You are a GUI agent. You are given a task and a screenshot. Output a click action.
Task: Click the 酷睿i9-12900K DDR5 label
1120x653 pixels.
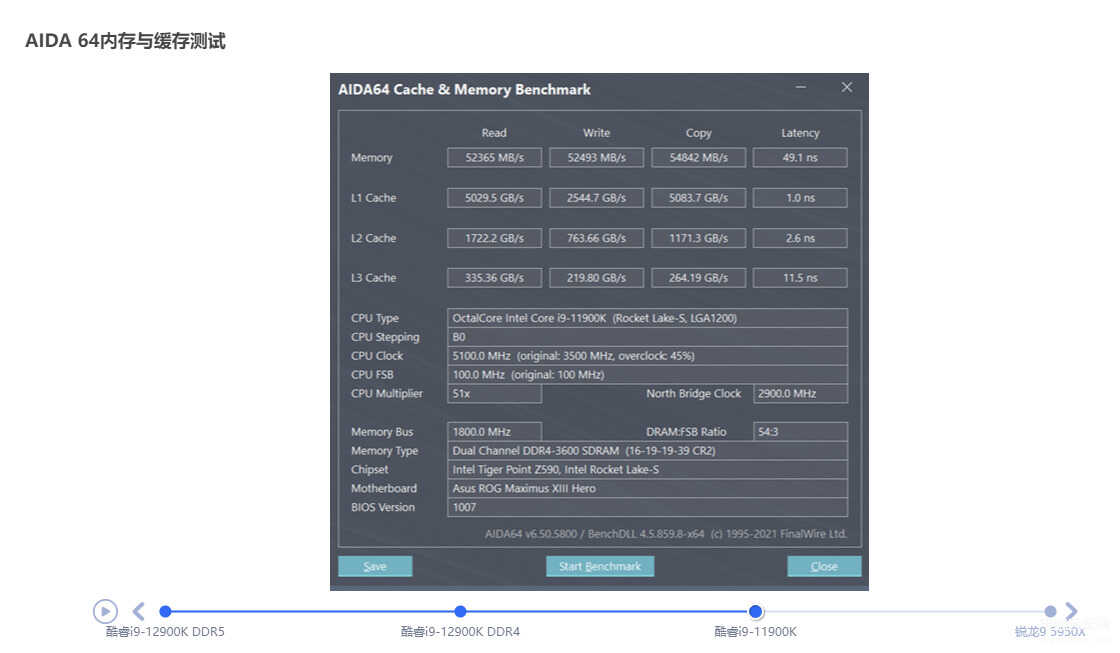pyautogui.click(x=165, y=632)
